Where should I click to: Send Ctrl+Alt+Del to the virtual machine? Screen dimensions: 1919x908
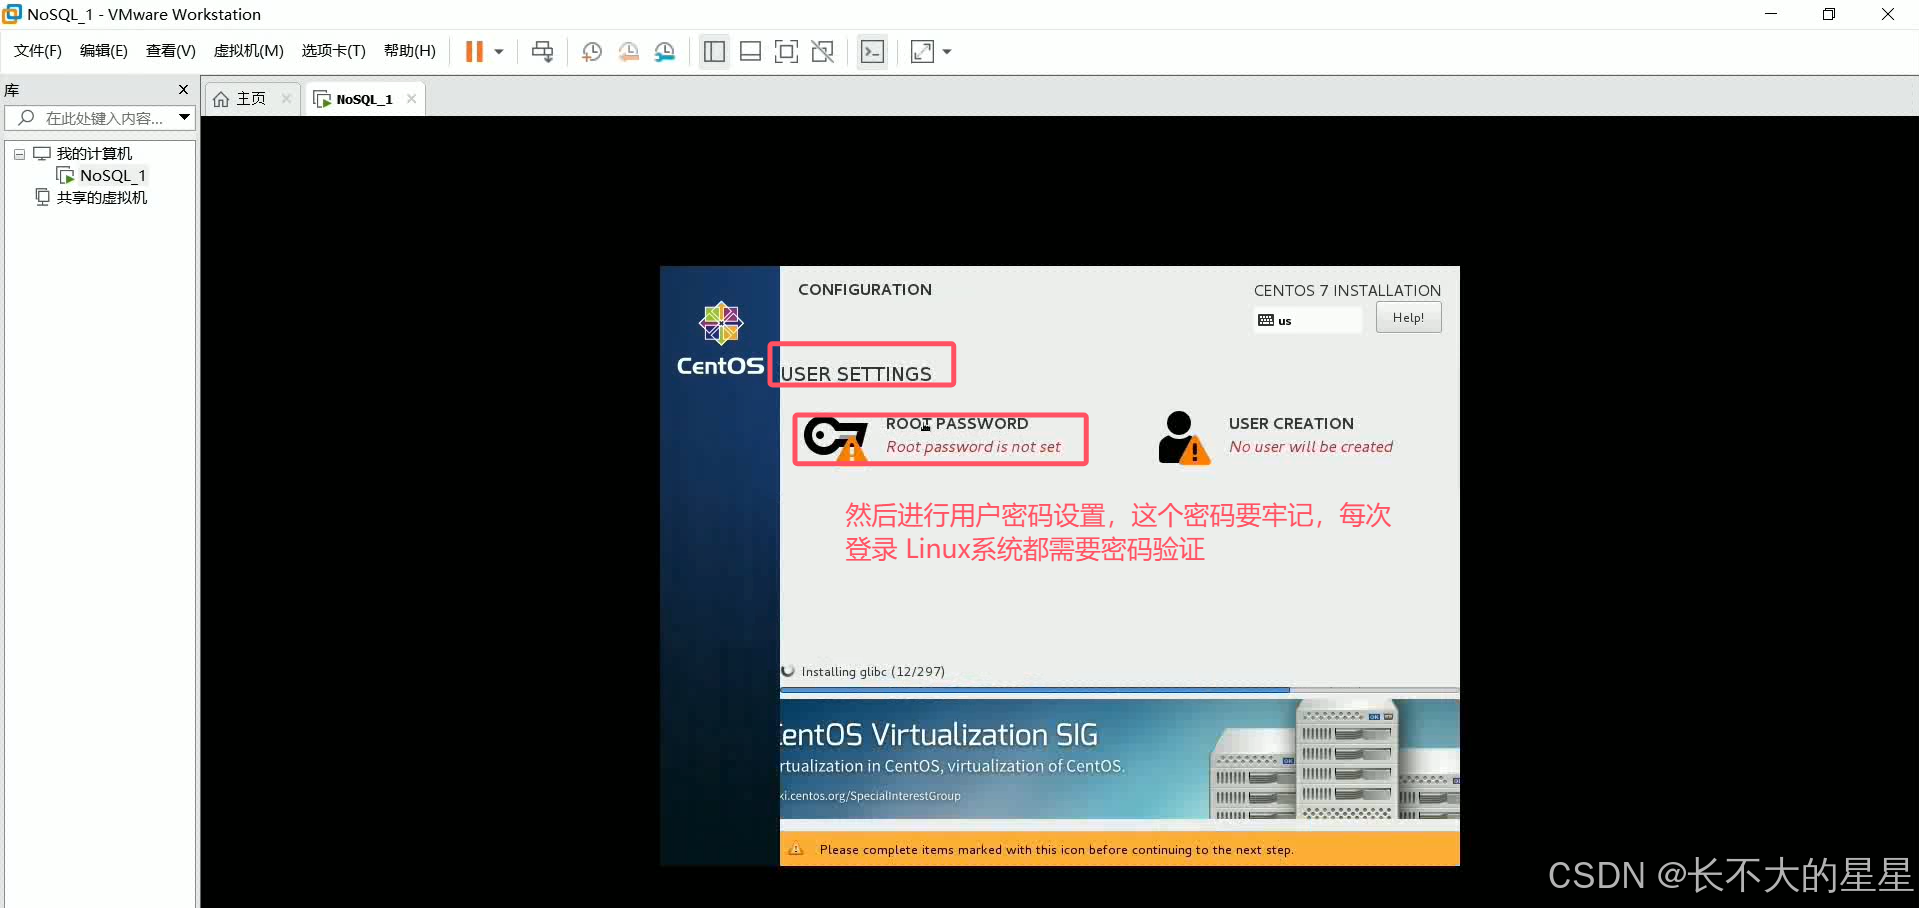pos(542,52)
